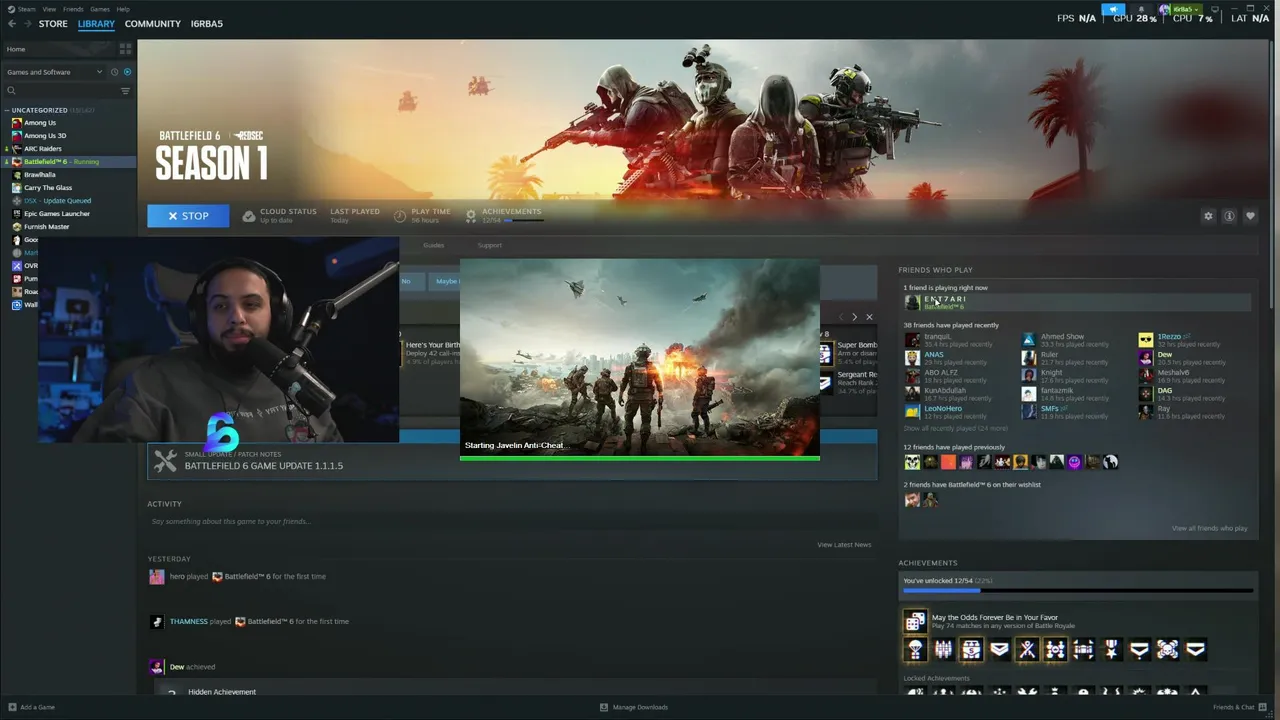This screenshot has height=720, width=1280.
Task: Click the achievements progress bar
Action: 1078,591
